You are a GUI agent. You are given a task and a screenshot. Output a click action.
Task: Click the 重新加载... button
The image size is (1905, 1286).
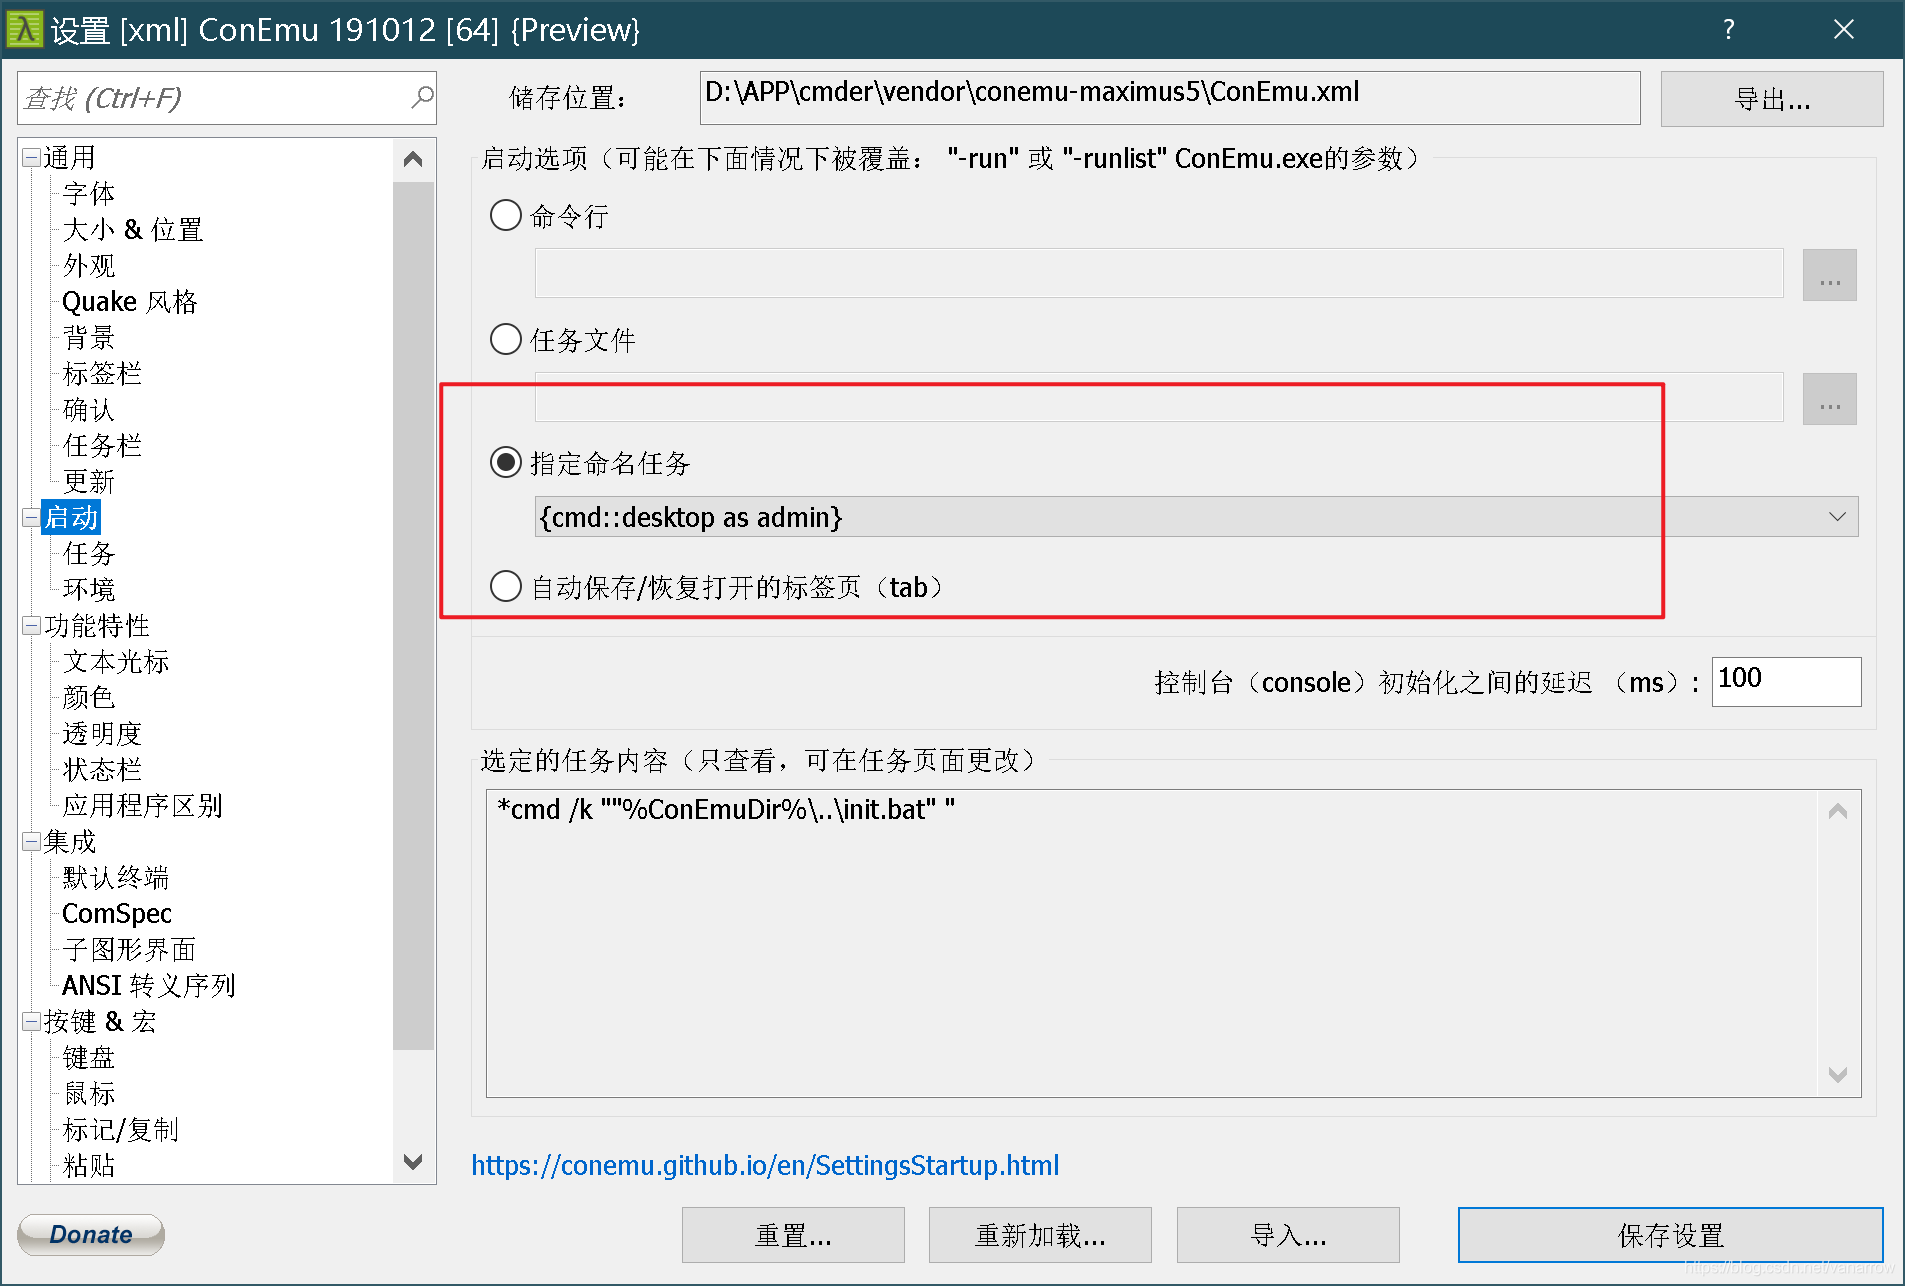pyautogui.click(x=1040, y=1235)
